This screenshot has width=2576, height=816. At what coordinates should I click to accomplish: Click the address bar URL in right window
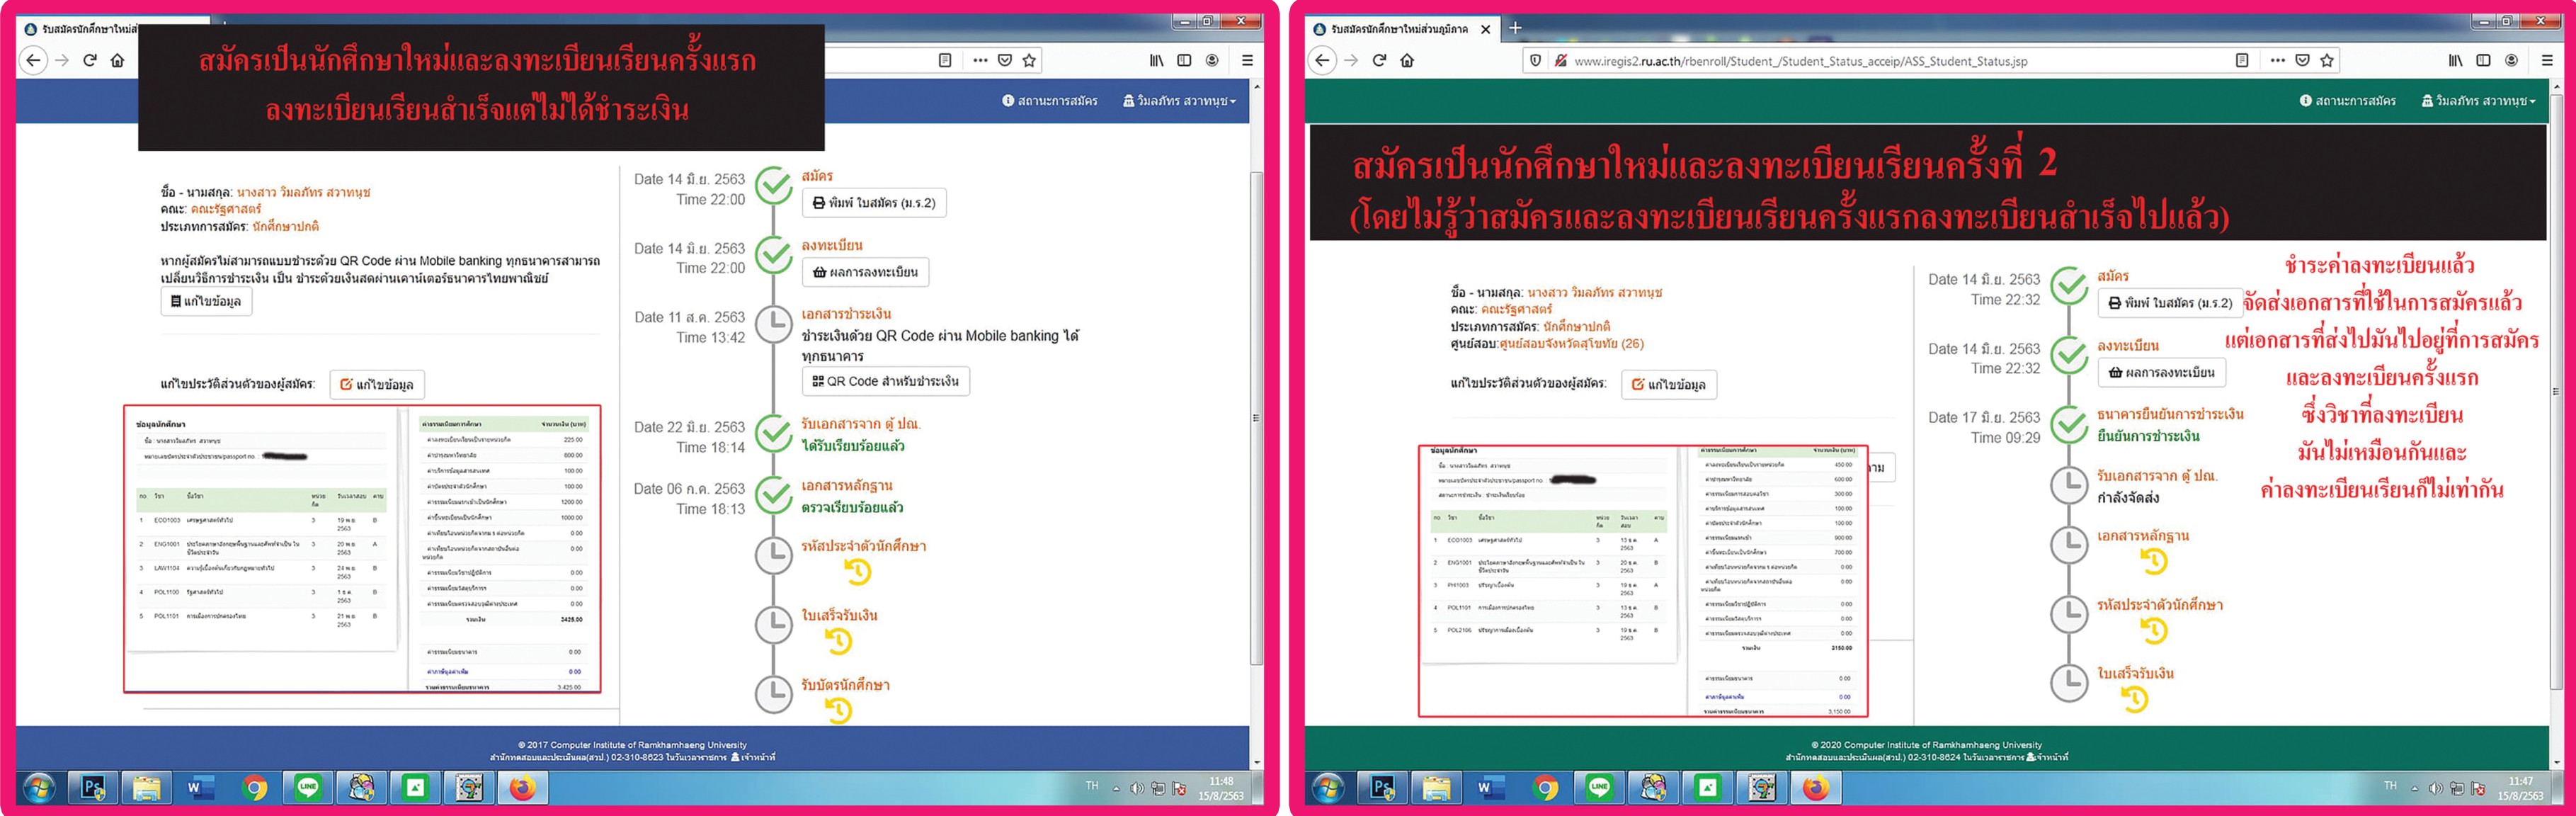(x=1800, y=61)
